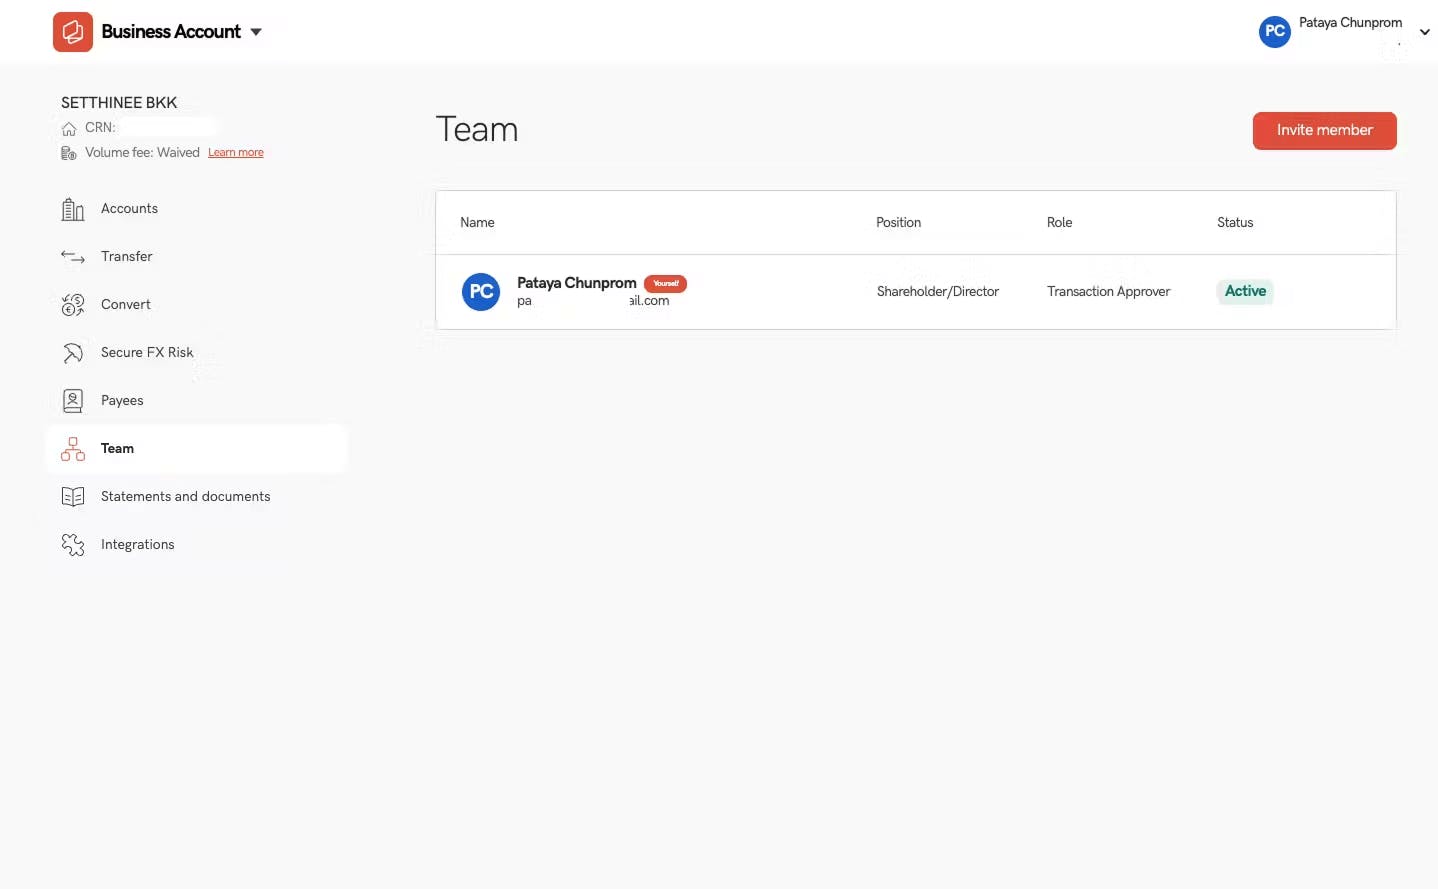Click the PC avatar in the team table row
Screen dimensions: 1438x889
pyautogui.click(x=481, y=292)
